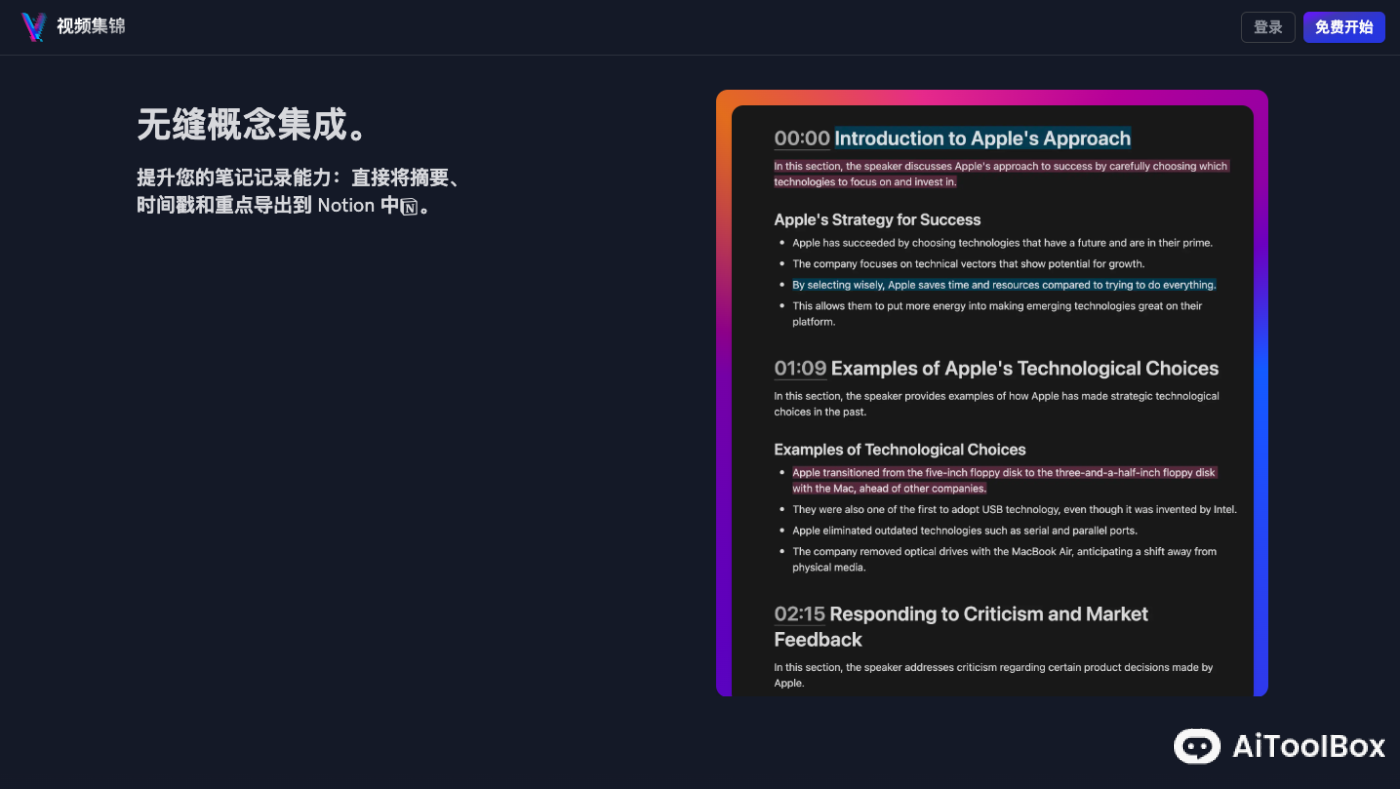Click the 无缝概念集成 headline

point(256,125)
